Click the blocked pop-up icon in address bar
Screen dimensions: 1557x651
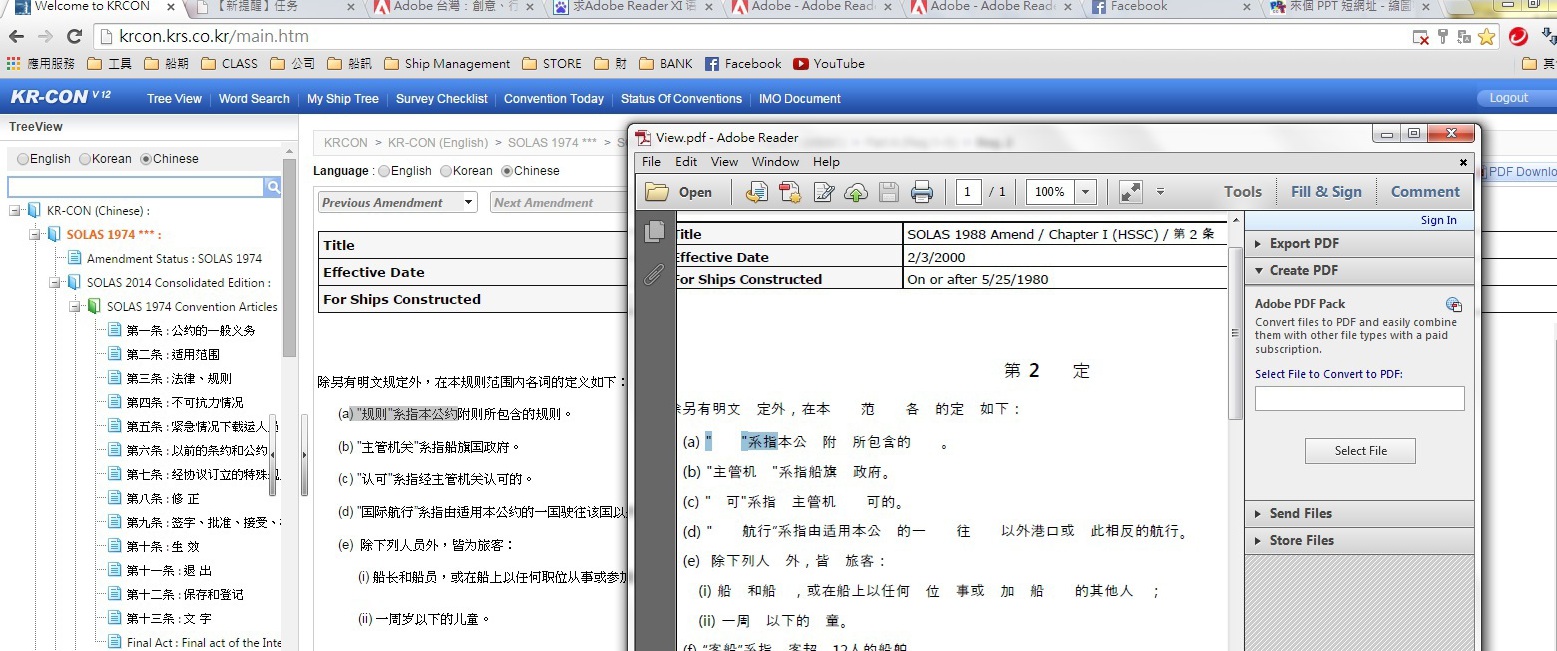click(x=1420, y=37)
